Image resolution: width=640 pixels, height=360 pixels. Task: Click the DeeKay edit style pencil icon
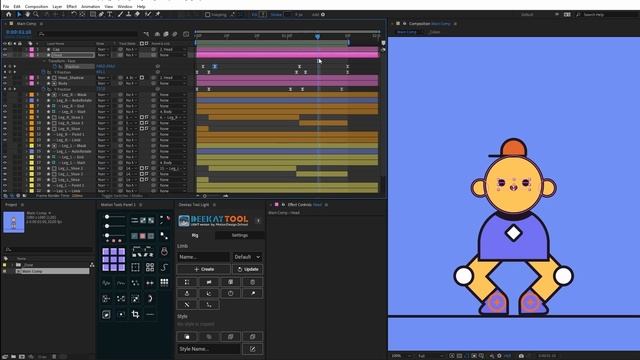253,349
